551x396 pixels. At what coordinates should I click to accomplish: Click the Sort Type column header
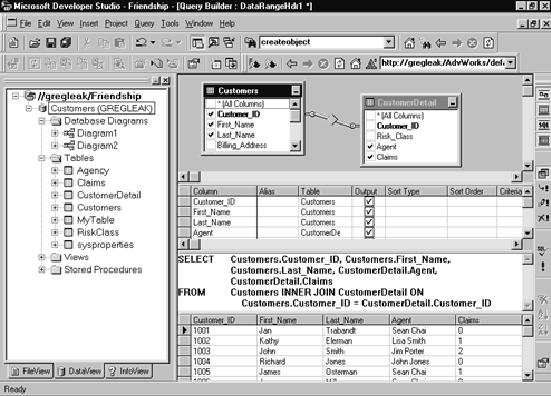point(416,191)
